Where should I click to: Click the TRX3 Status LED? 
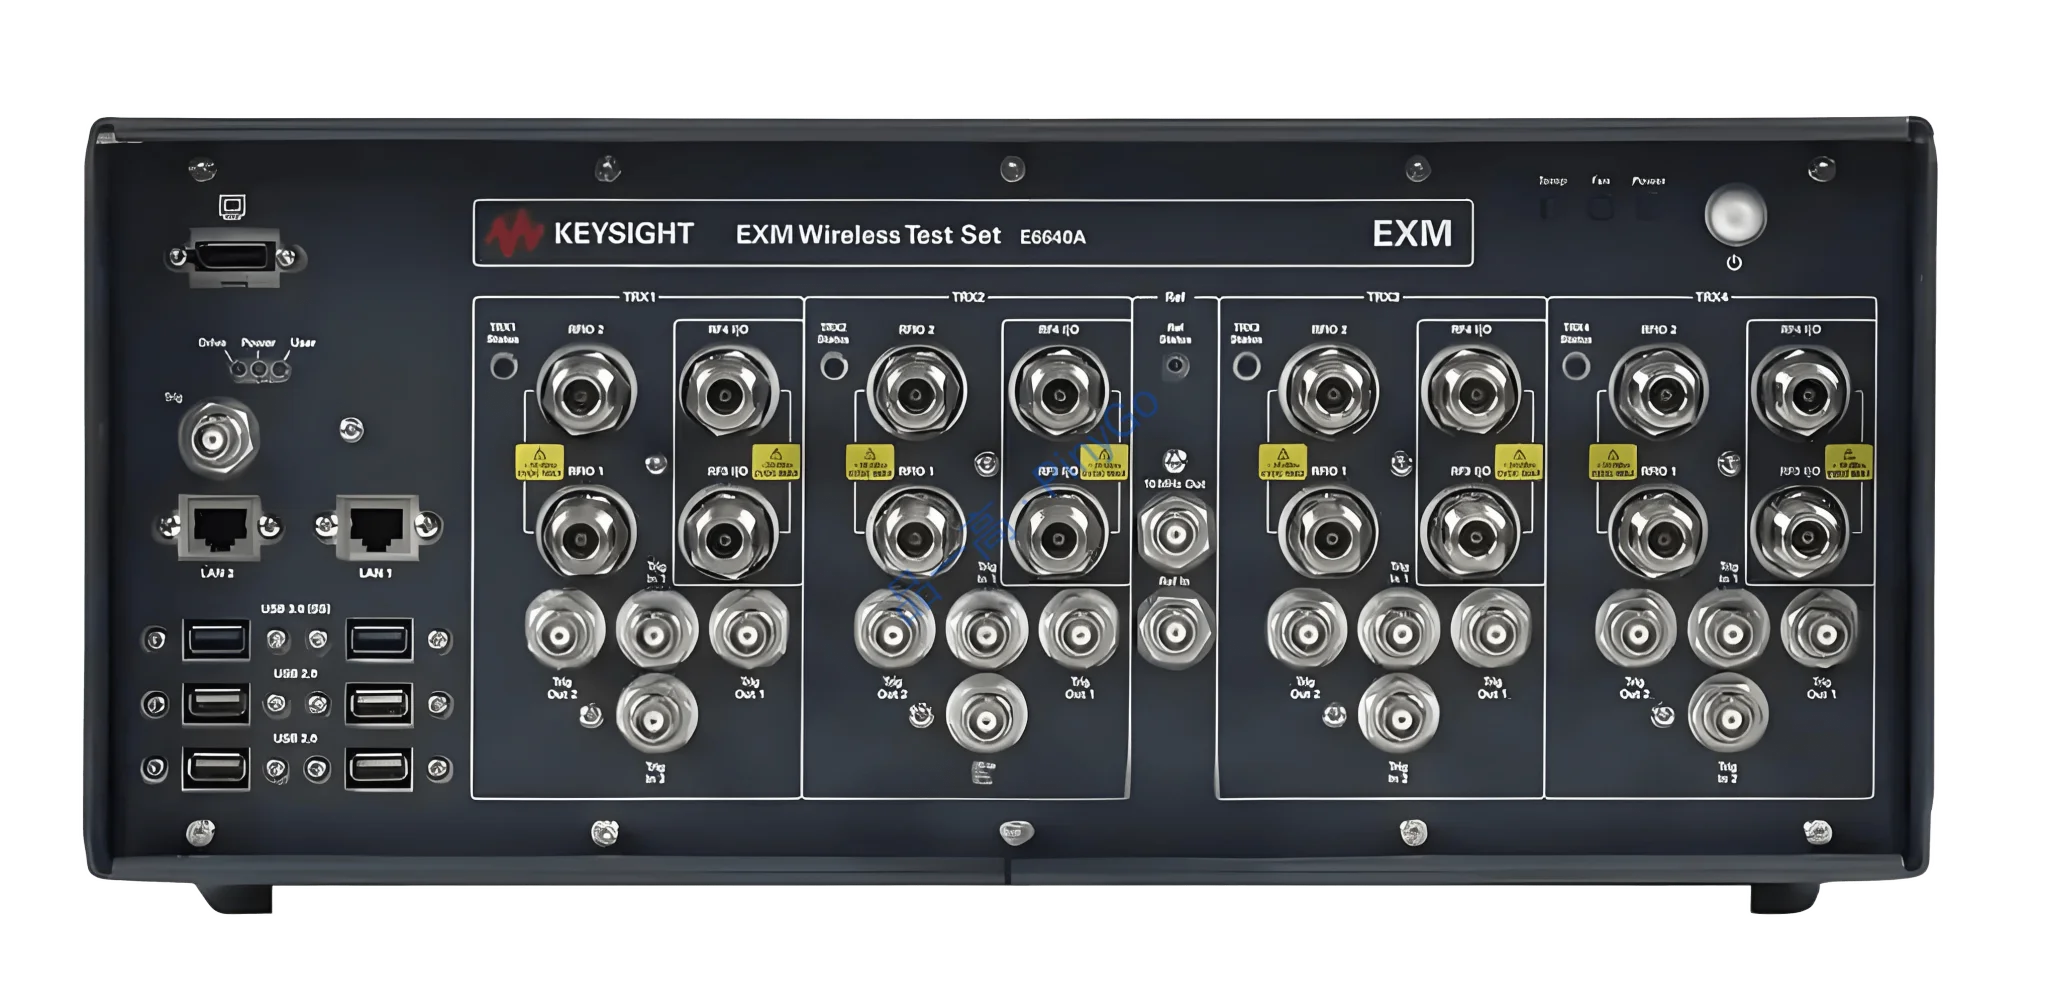pyautogui.click(x=1246, y=367)
